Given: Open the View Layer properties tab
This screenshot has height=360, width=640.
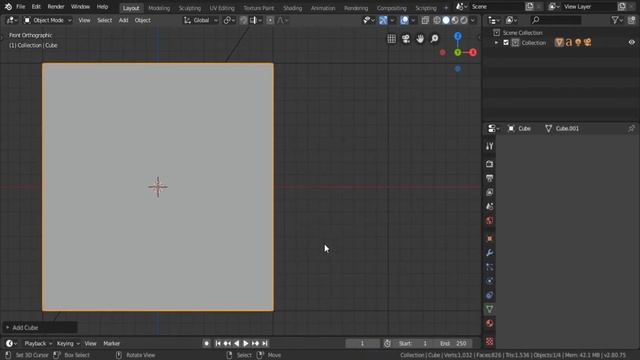Looking at the screenshot, I should [489, 192].
